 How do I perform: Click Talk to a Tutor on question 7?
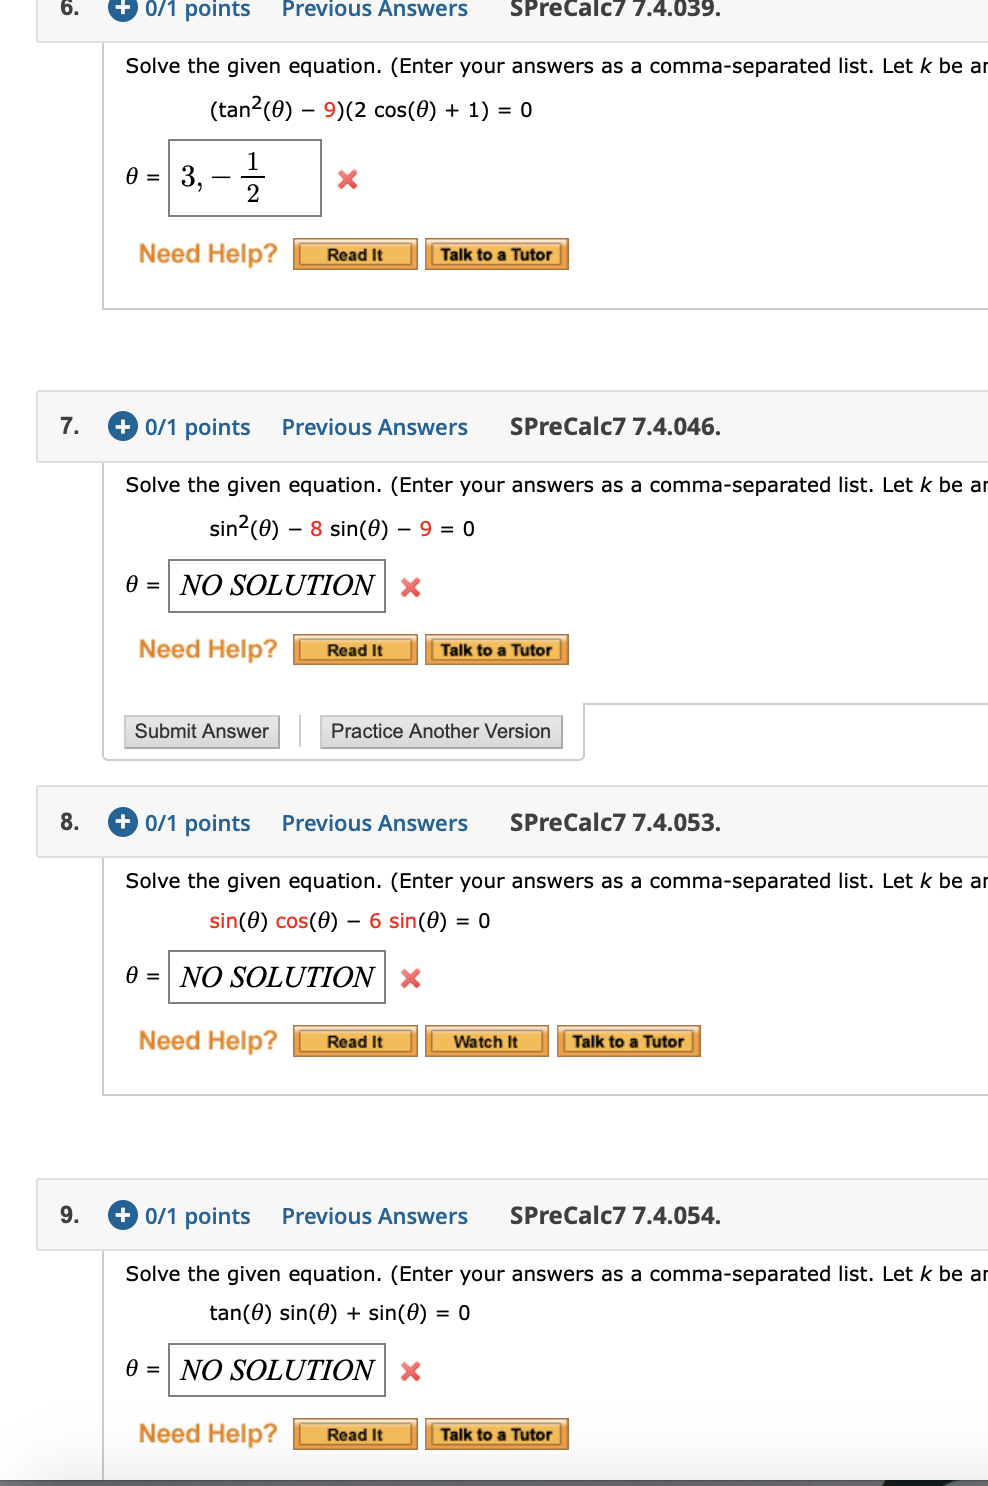497,649
